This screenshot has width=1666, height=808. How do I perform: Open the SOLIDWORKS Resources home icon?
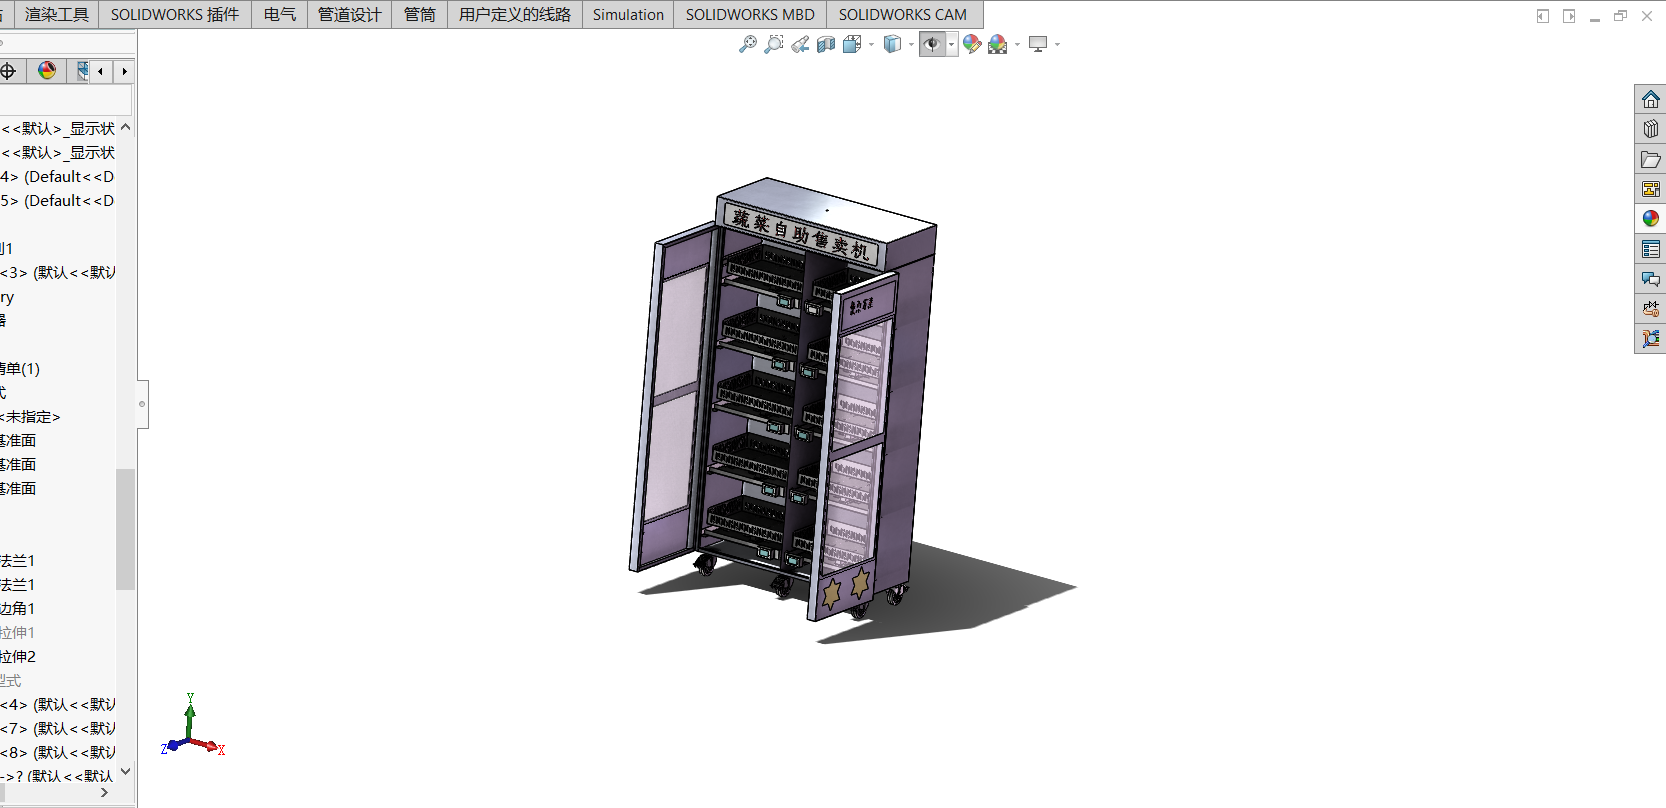coord(1651,99)
